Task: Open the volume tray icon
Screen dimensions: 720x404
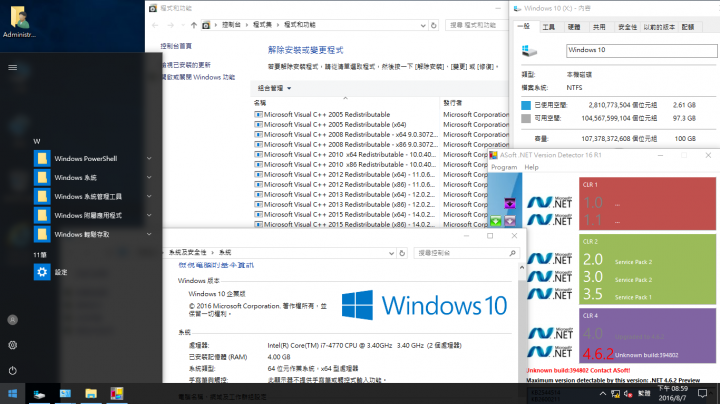Action: 628,394
